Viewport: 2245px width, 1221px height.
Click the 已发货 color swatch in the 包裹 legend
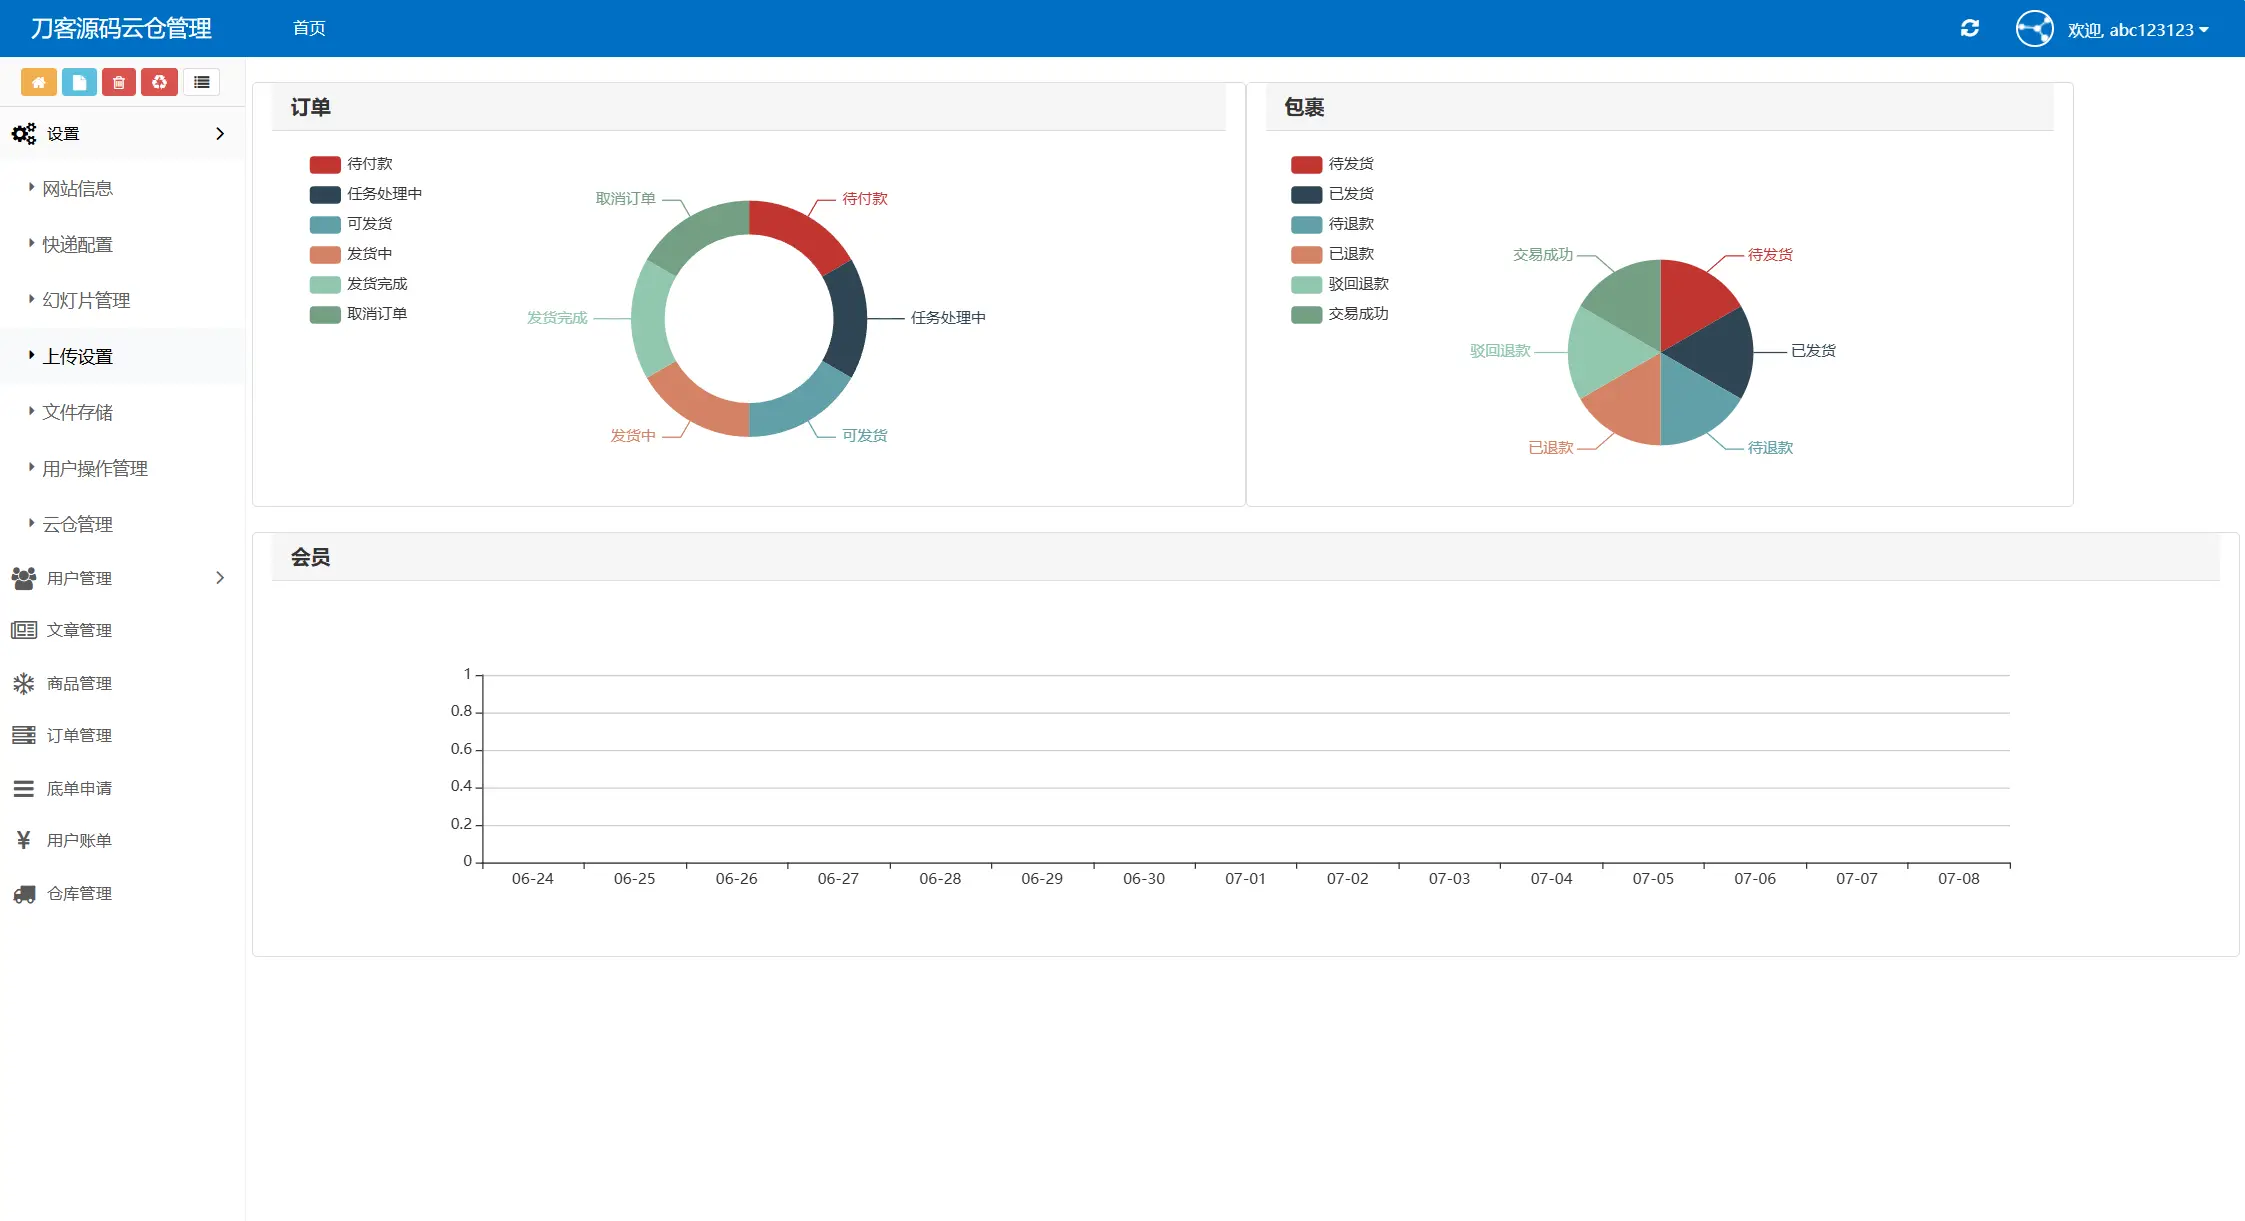coord(1306,194)
